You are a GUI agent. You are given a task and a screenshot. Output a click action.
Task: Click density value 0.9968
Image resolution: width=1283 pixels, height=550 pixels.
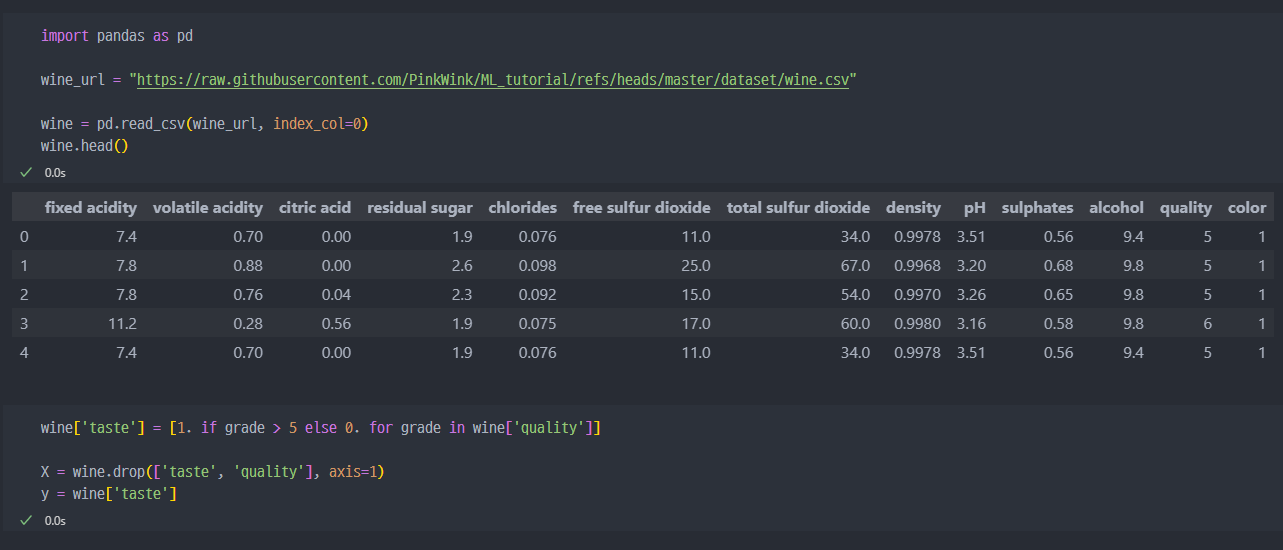[918, 266]
